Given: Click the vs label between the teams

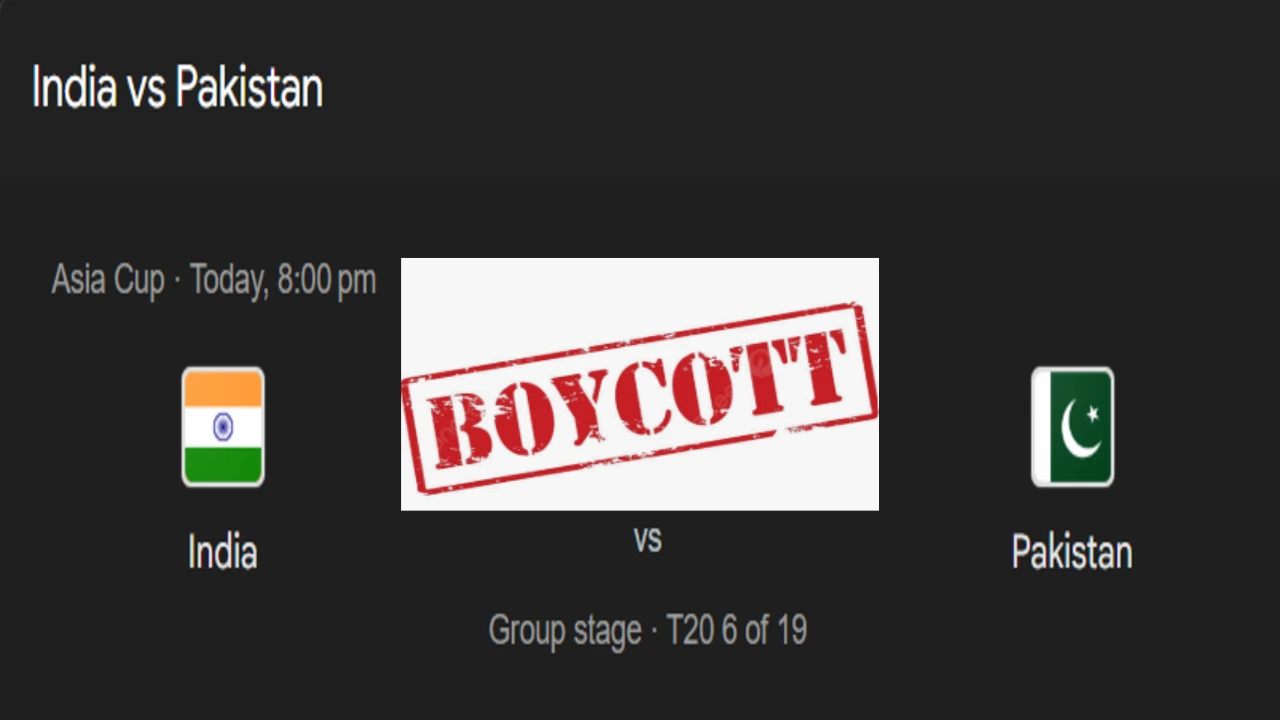Looking at the screenshot, I should click(x=648, y=540).
